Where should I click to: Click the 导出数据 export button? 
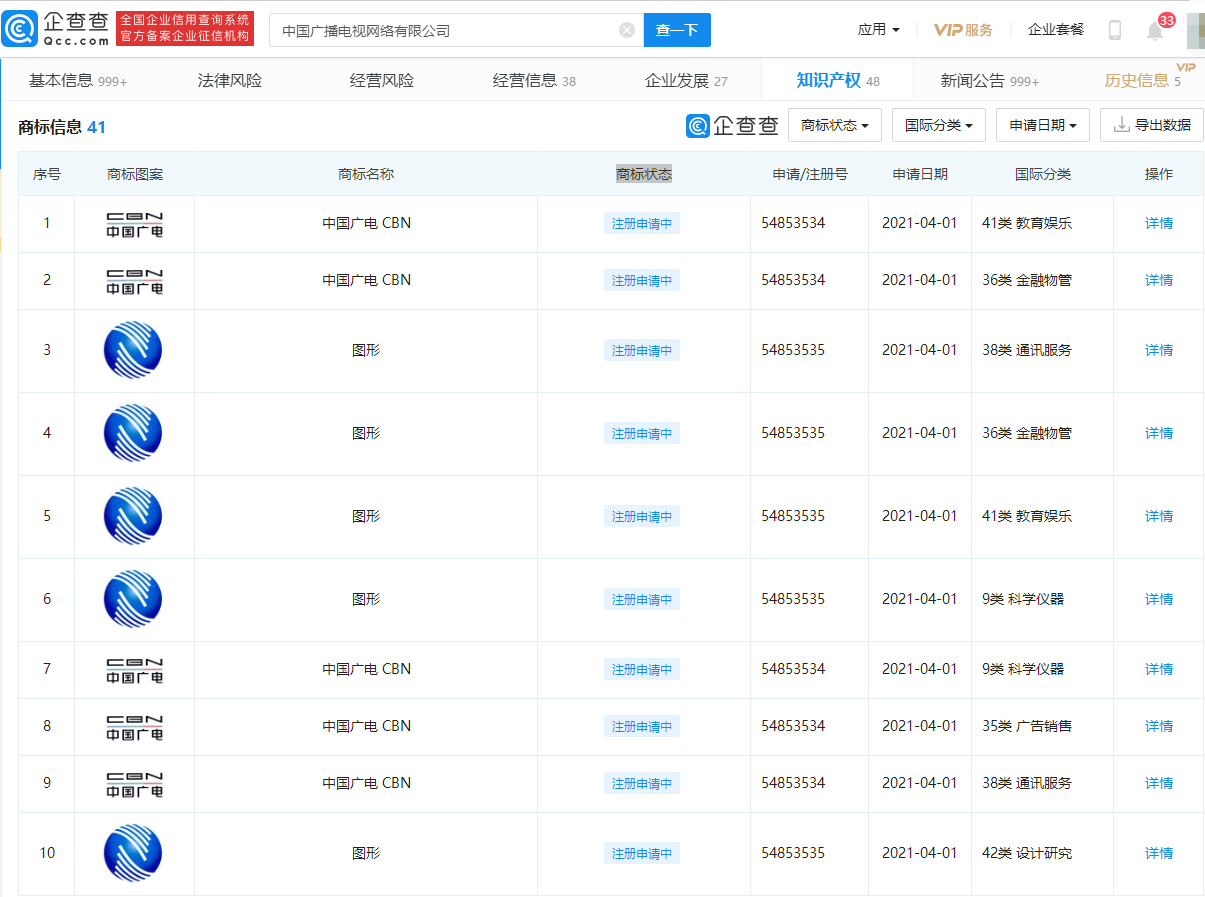(x=1152, y=125)
